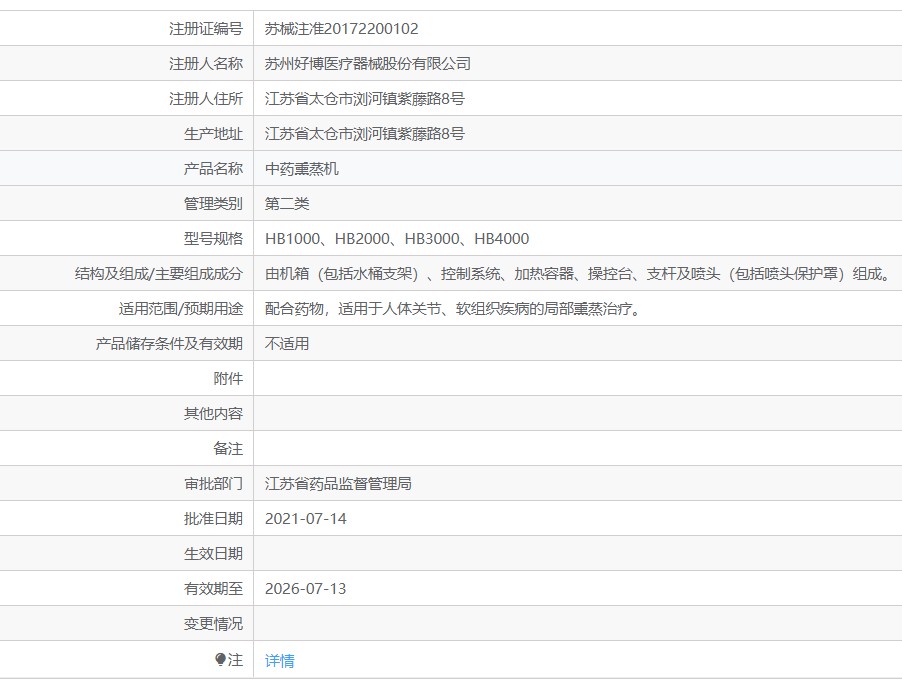Screen dimensions: 902x684
Task: Click the 审批部门 label
Action: [213, 484]
